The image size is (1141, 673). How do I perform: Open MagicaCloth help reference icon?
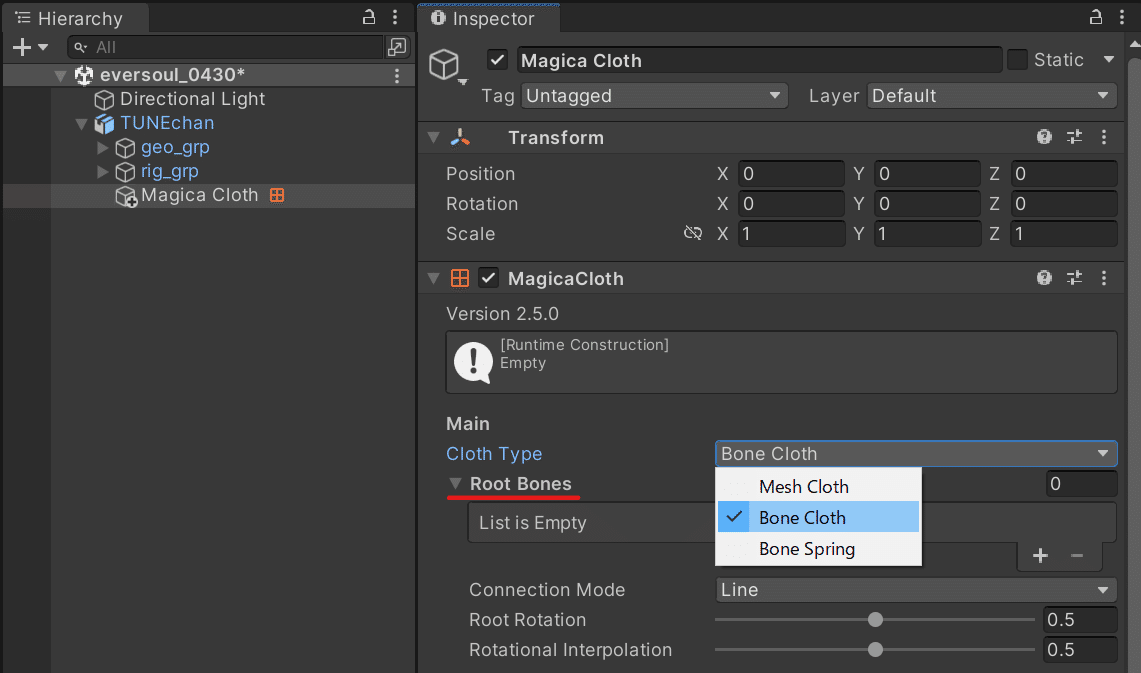pyautogui.click(x=1044, y=277)
